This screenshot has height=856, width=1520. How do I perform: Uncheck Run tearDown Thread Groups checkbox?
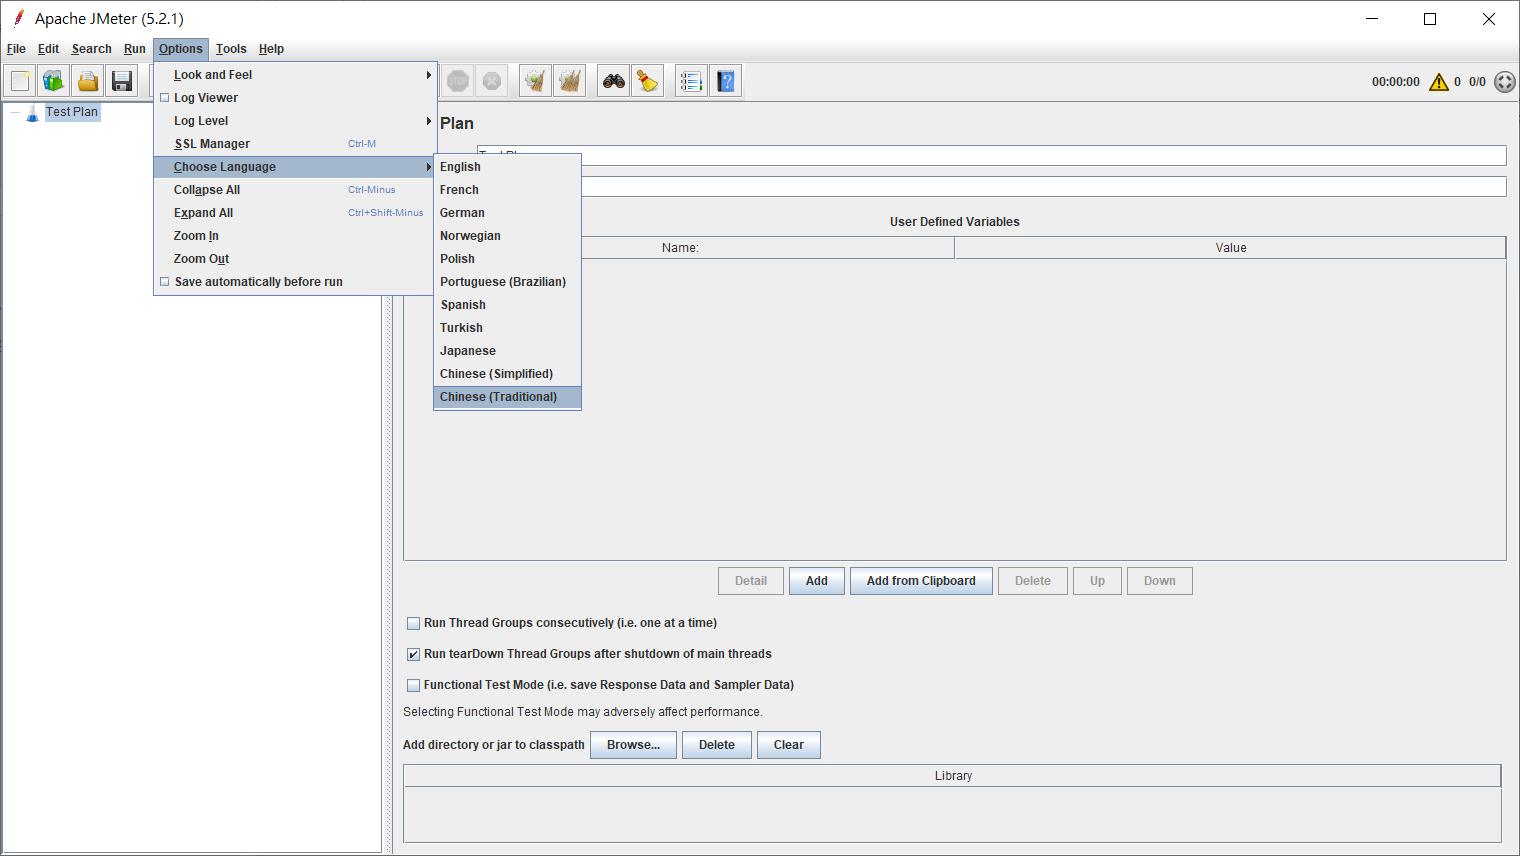pyautogui.click(x=413, y=654)
